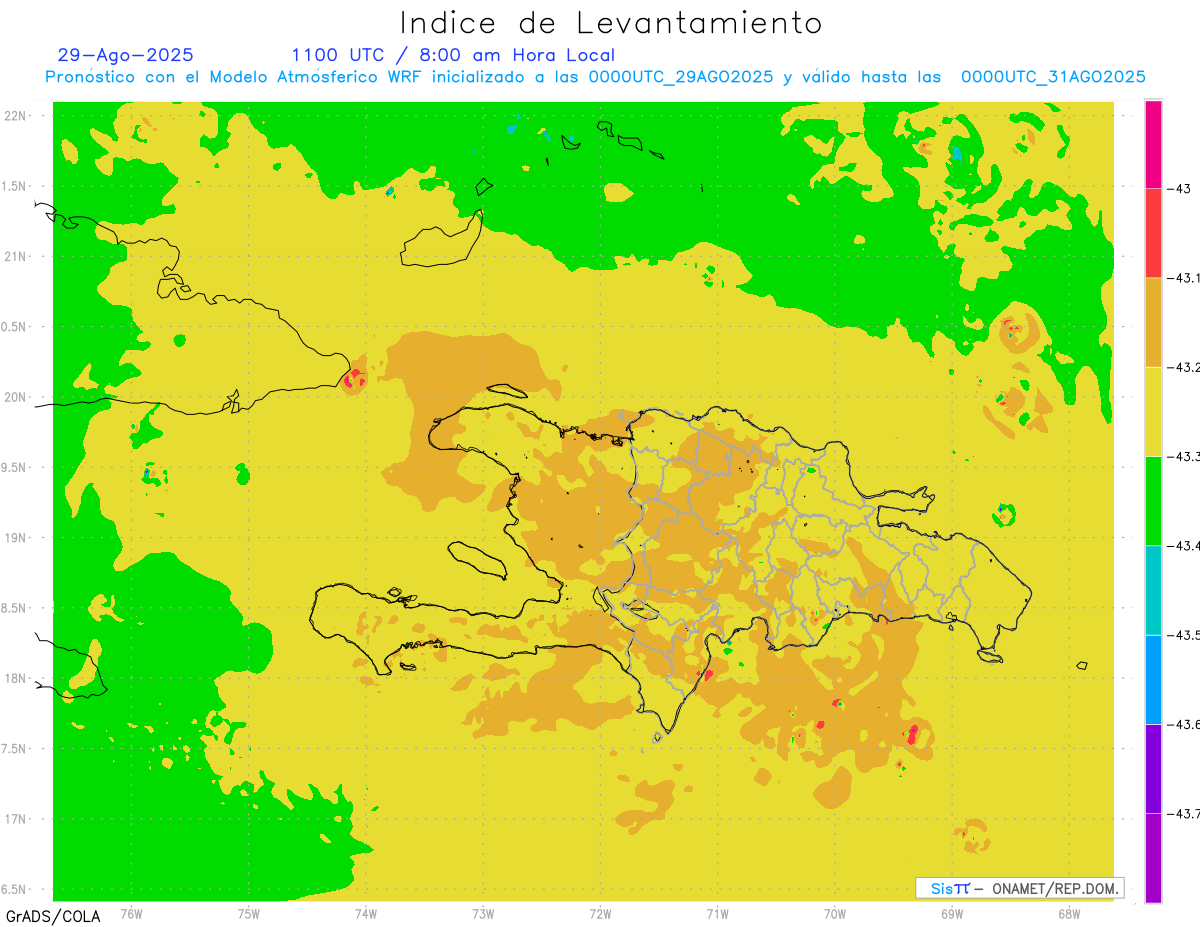Click the magenta swatch atop the color bar
Image resolution: width=1200 pixels, height=927 pixels.
tap(1153, 144)
